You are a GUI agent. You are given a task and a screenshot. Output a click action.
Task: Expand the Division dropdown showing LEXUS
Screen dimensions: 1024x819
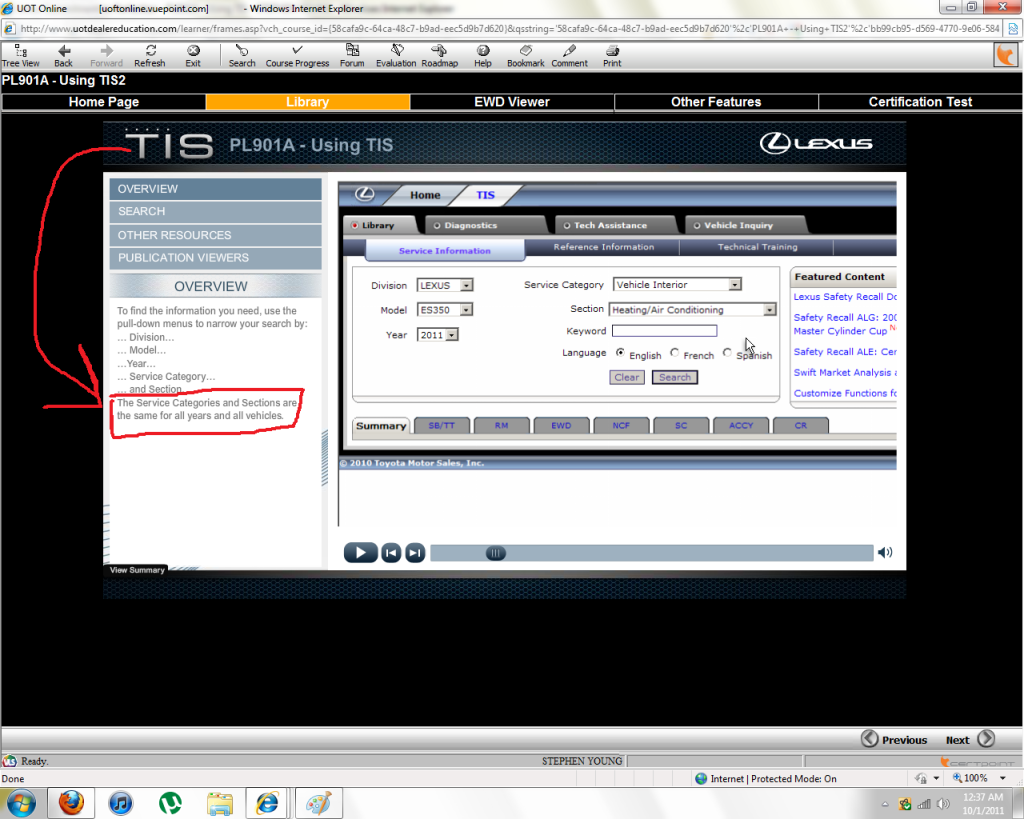[x=466, y=285]
